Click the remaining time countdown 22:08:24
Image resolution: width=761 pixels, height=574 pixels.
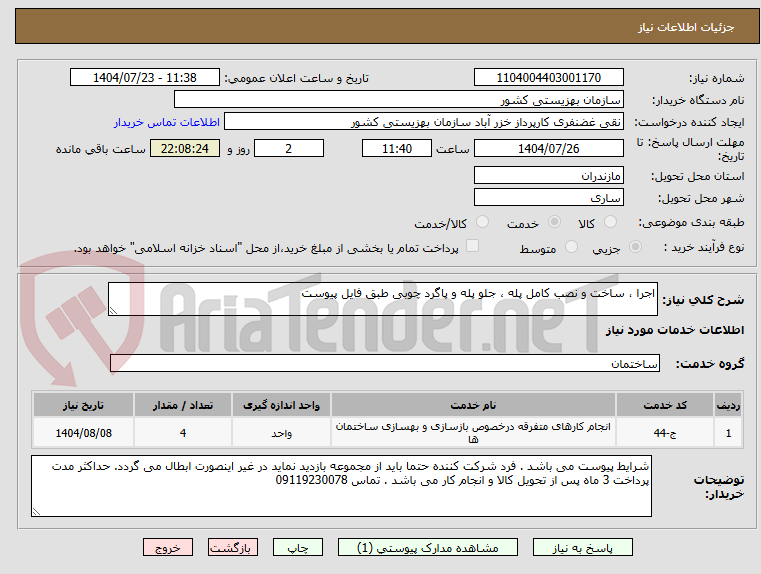coord(184,148)
